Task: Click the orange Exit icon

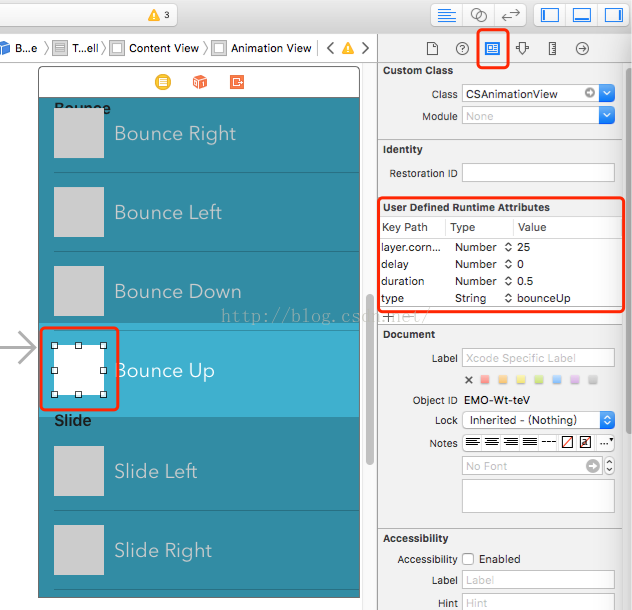Action: coord(237,82)
